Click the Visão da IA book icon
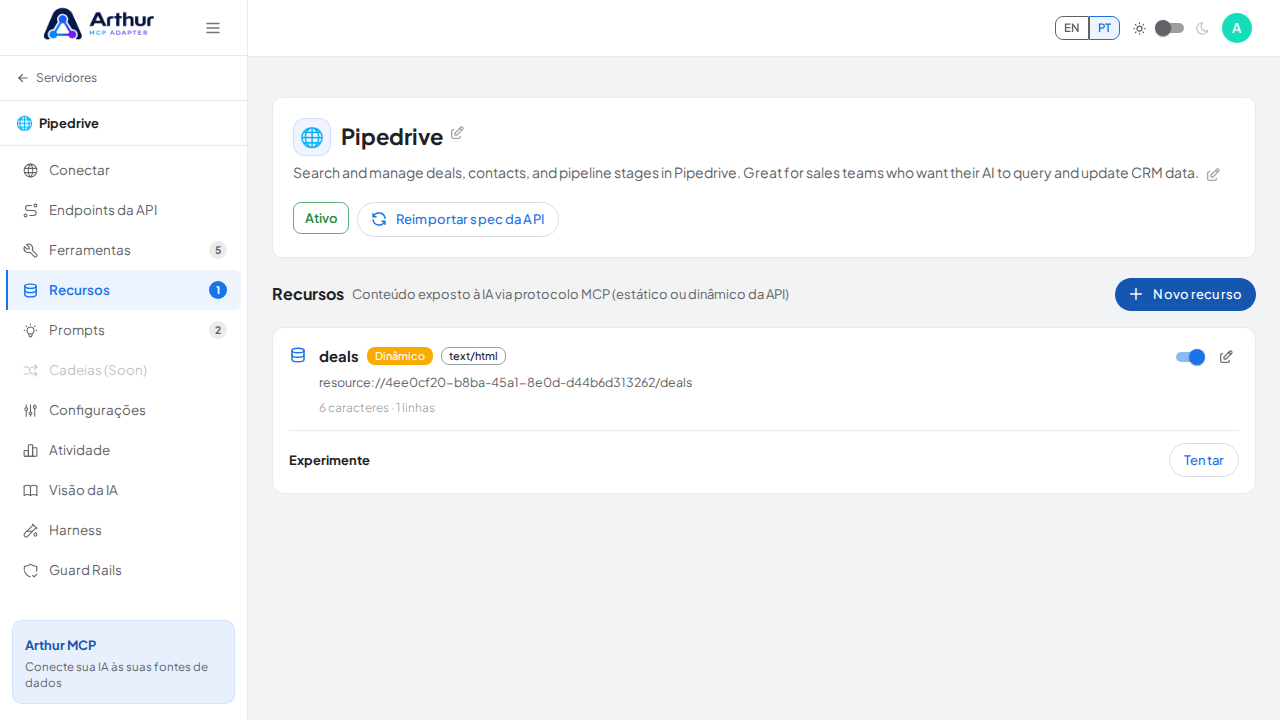 pos(30,490)
